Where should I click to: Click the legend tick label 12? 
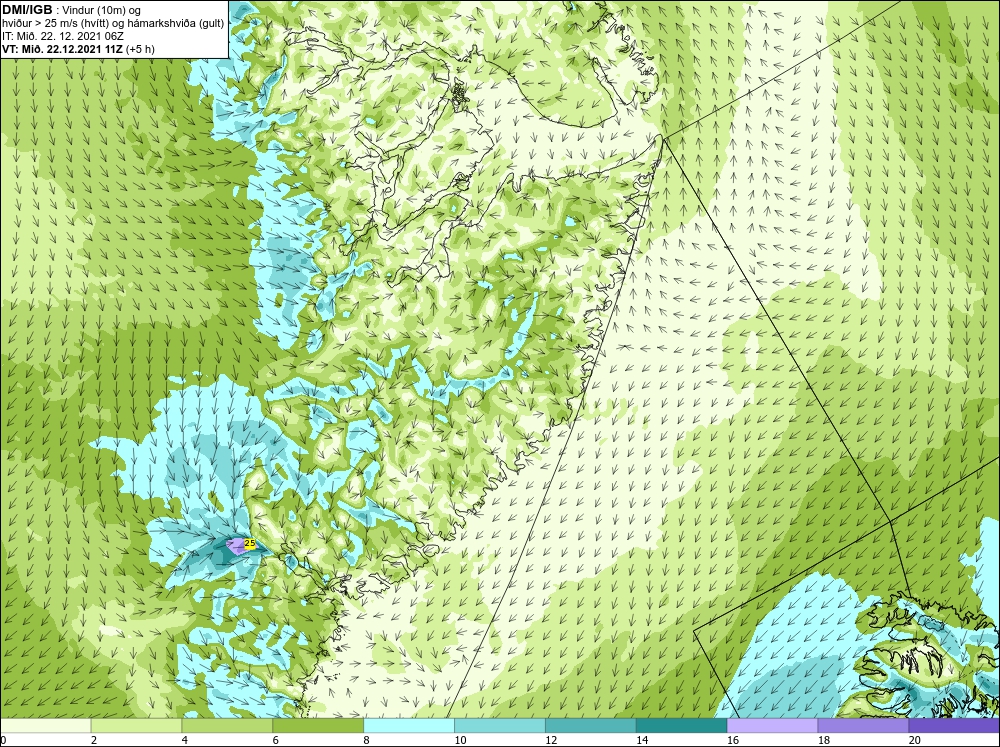pos(551,740)
